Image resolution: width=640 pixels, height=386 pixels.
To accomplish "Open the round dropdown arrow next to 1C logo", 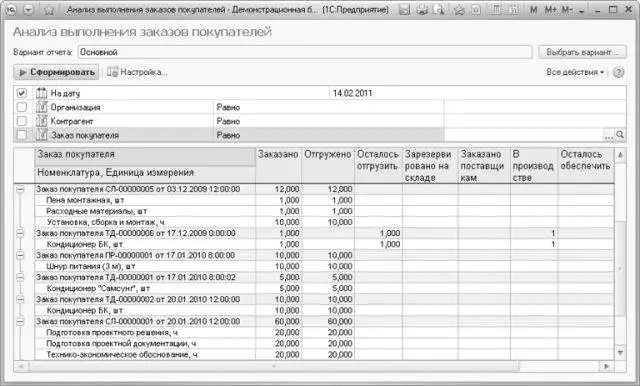I will click(29, 9).
